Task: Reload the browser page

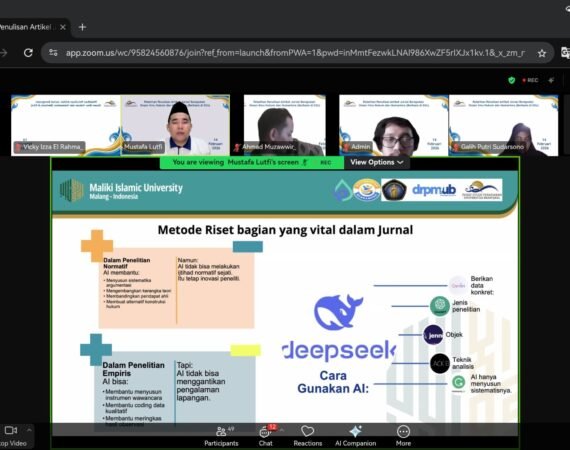Action: 28,53
